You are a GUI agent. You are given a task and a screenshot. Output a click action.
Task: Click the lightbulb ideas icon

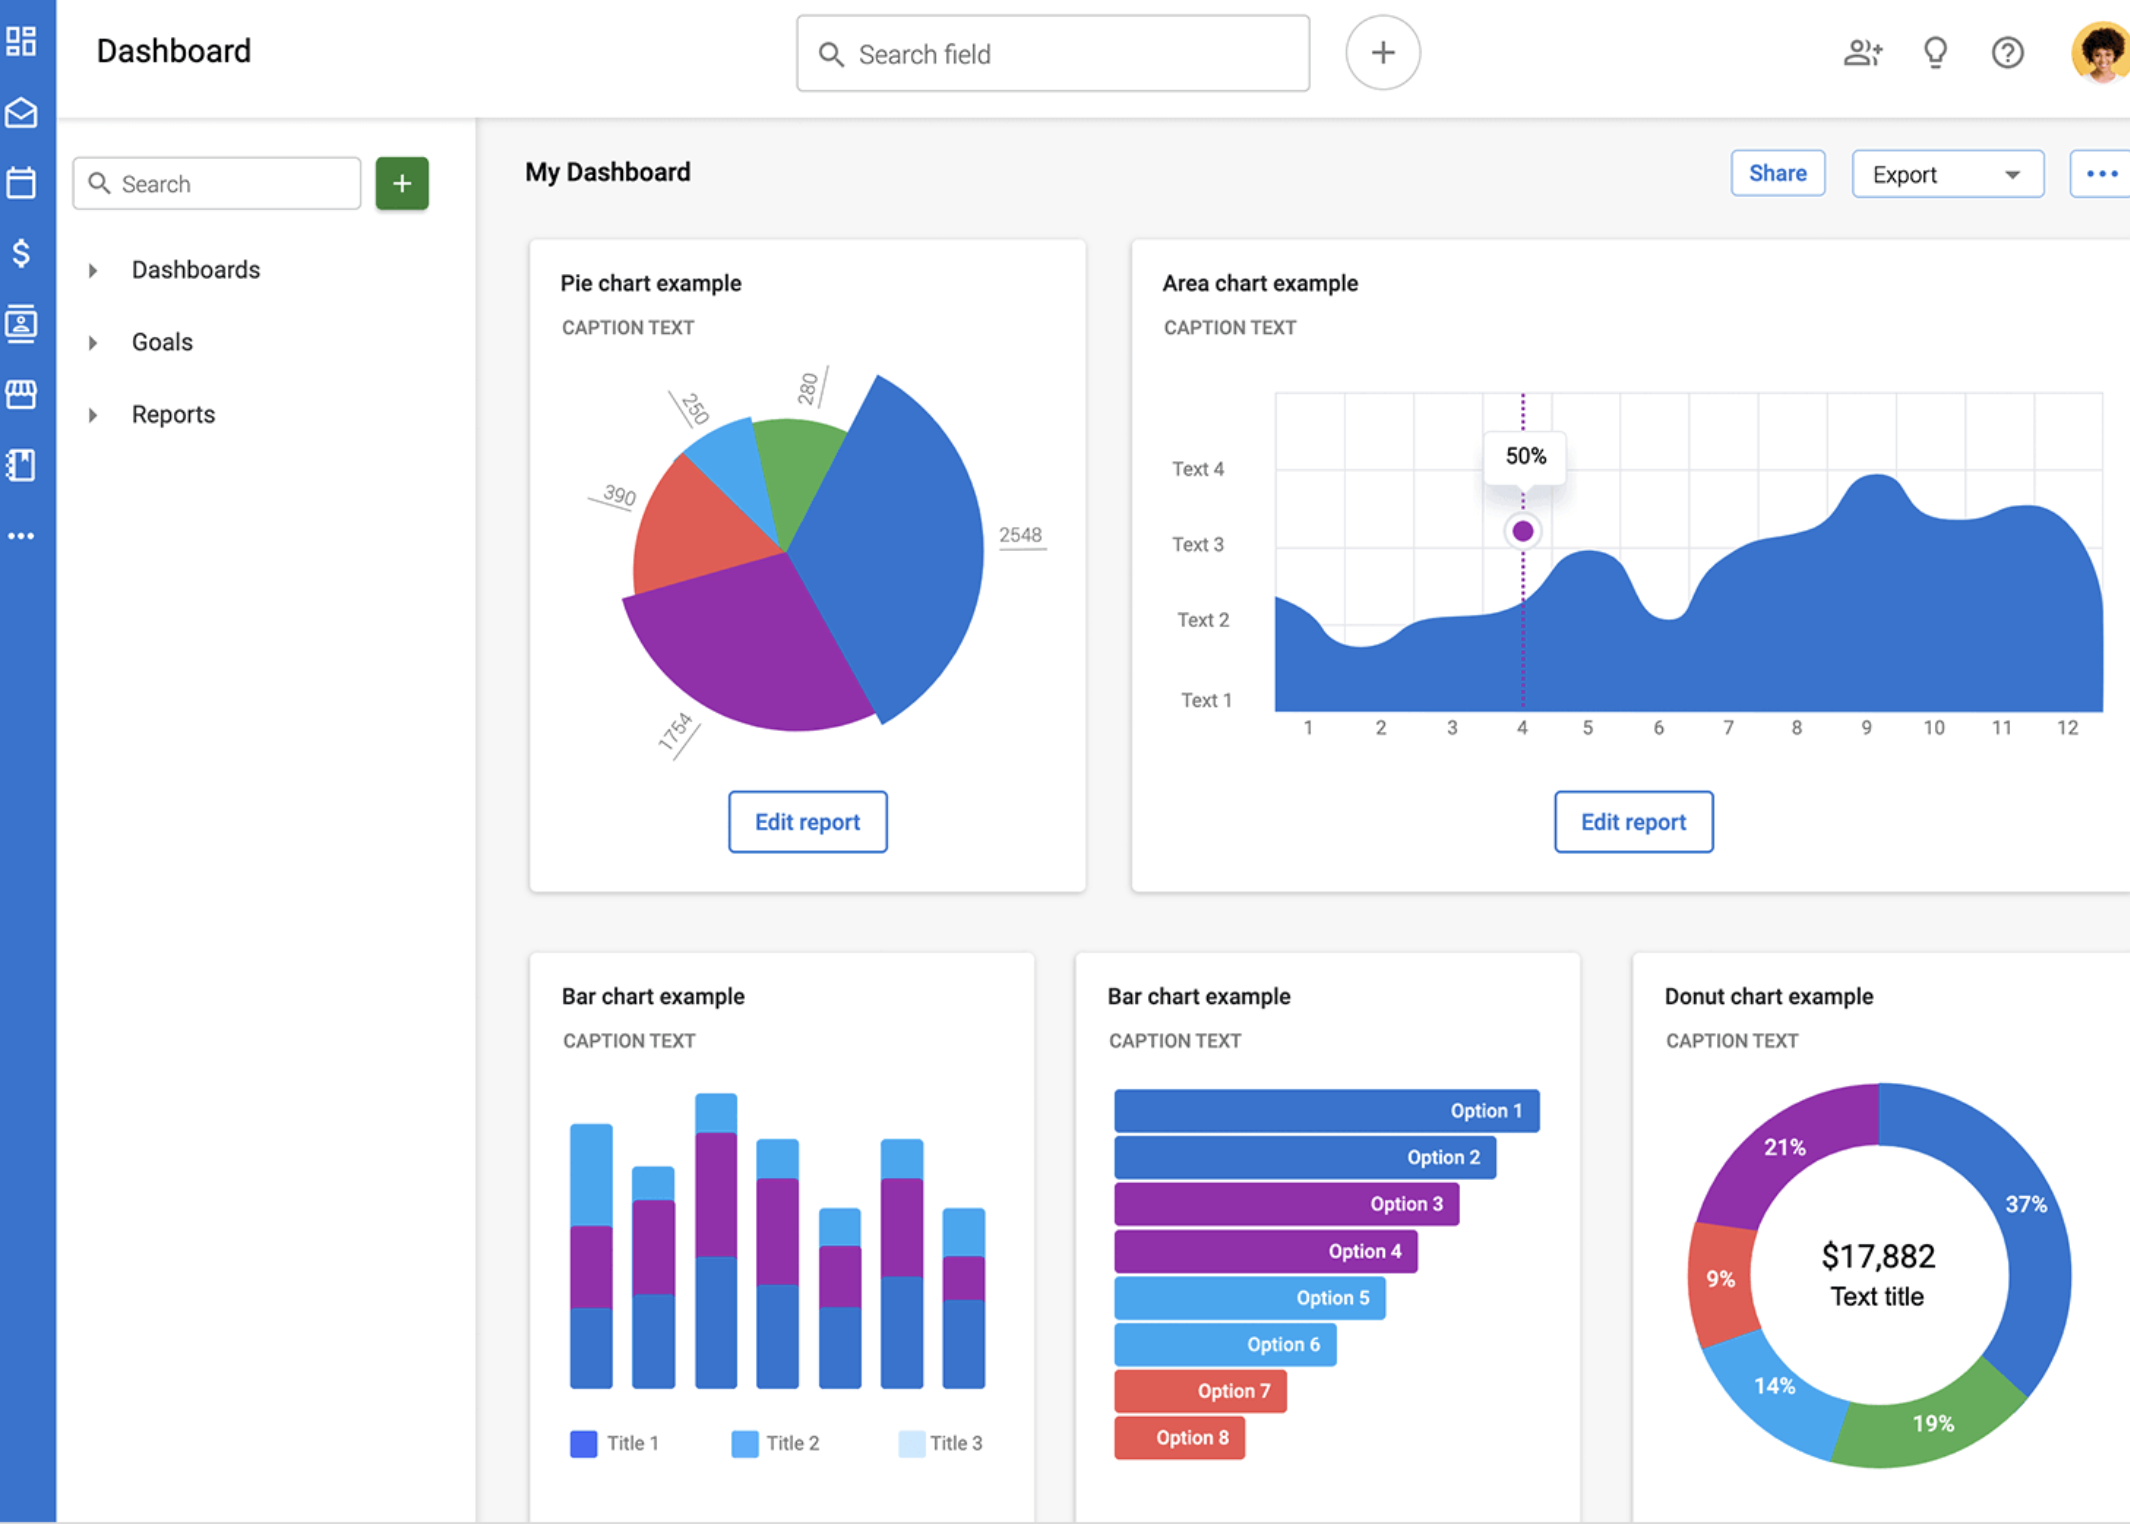[x=1935, y=53]
